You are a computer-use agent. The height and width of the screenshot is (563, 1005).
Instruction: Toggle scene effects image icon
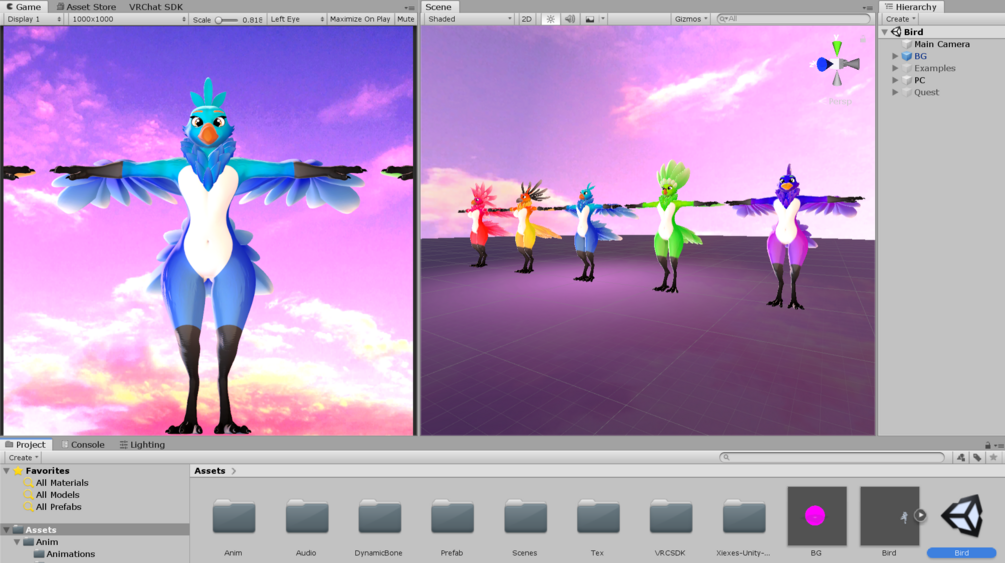click(x=590, y=19)
